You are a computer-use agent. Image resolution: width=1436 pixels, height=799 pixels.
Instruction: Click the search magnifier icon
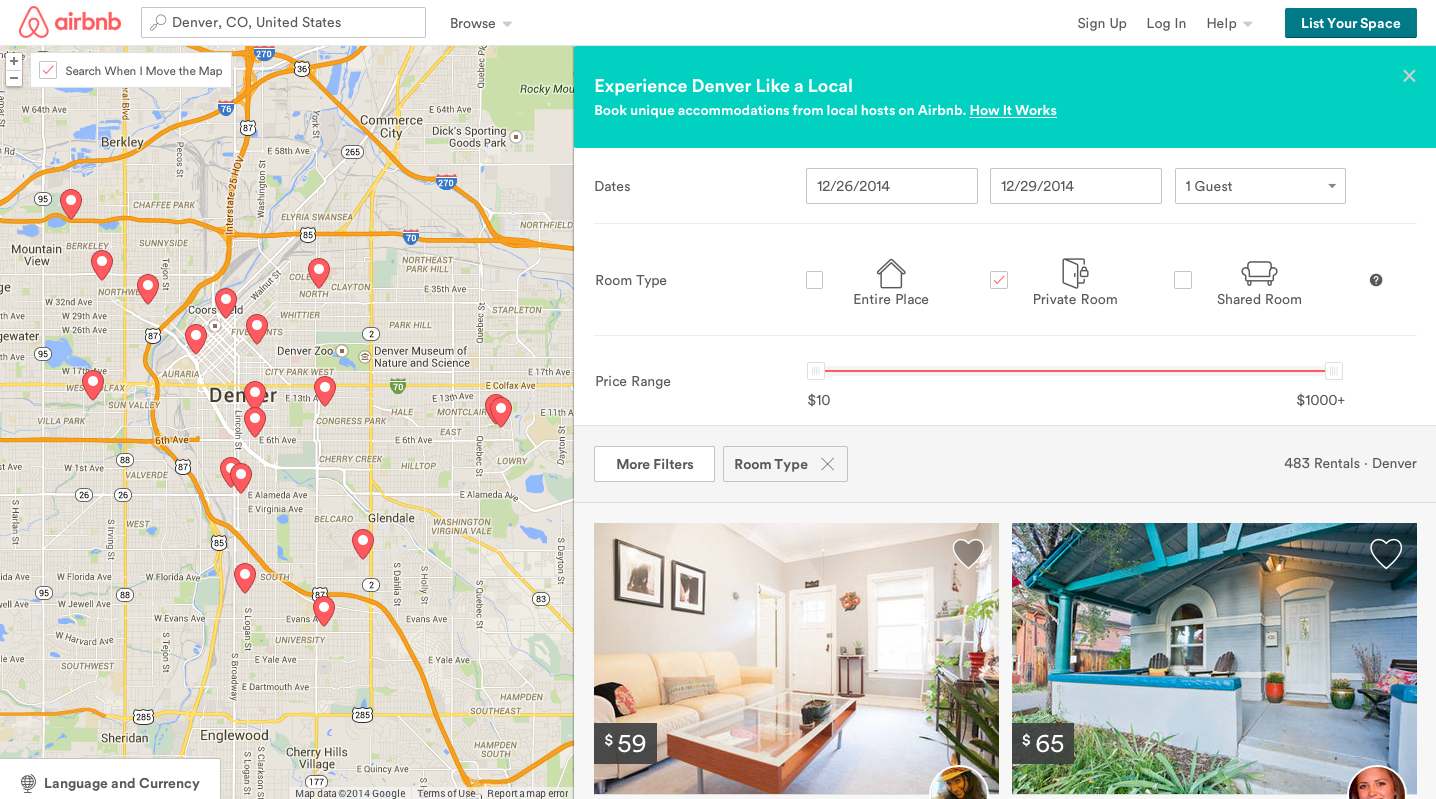[158, 23]
